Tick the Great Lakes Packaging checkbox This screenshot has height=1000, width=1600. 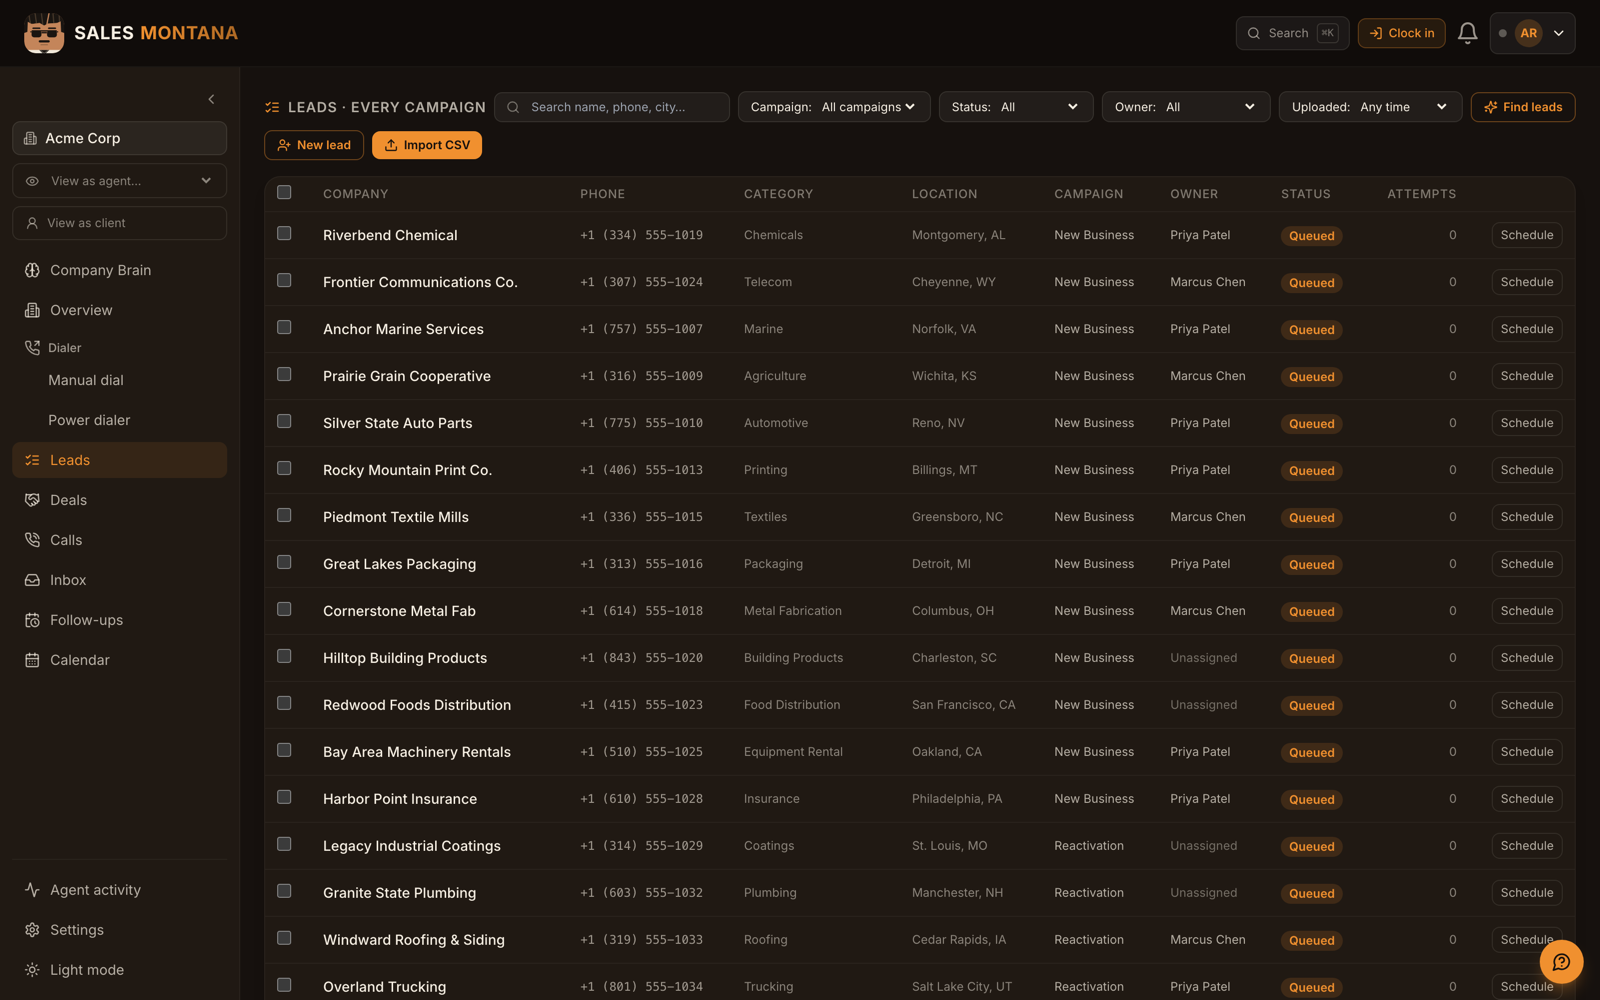coord(284,562)
